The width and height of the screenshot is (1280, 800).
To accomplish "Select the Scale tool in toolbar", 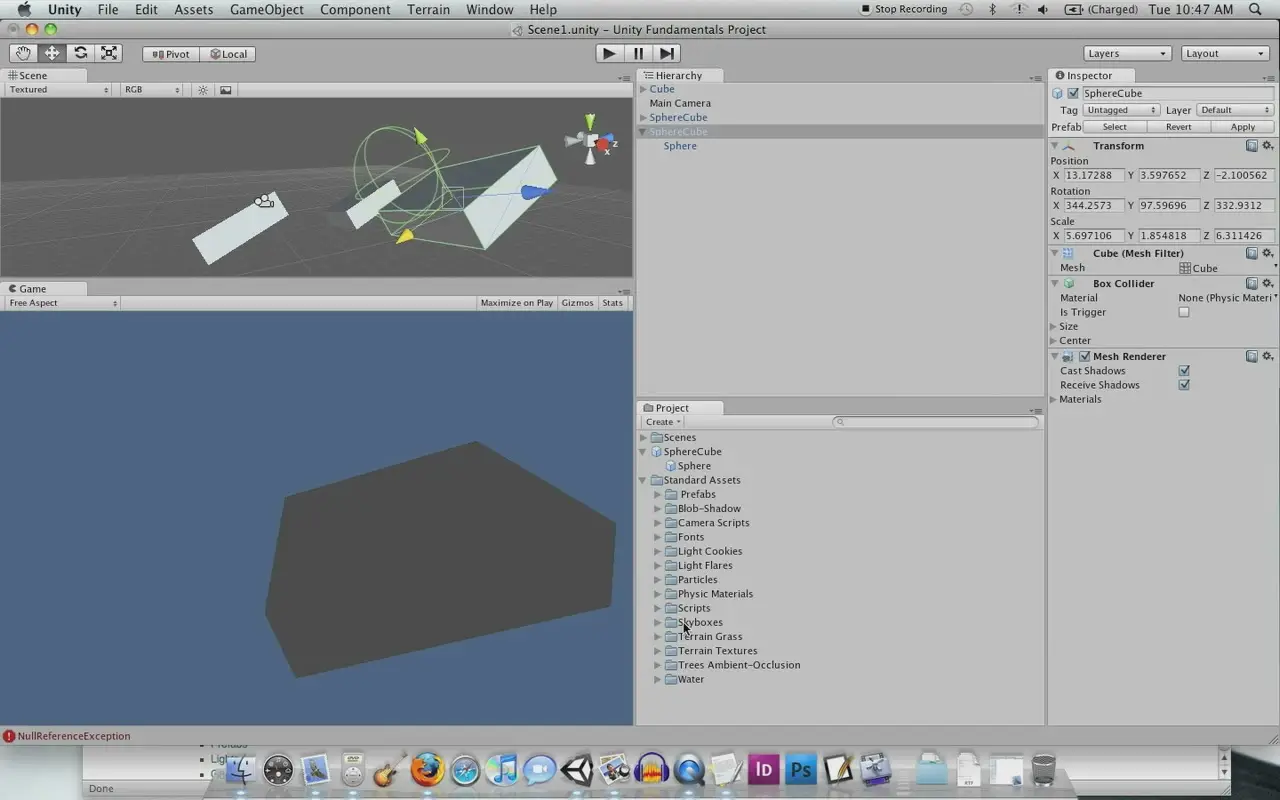I will [109, 53].
